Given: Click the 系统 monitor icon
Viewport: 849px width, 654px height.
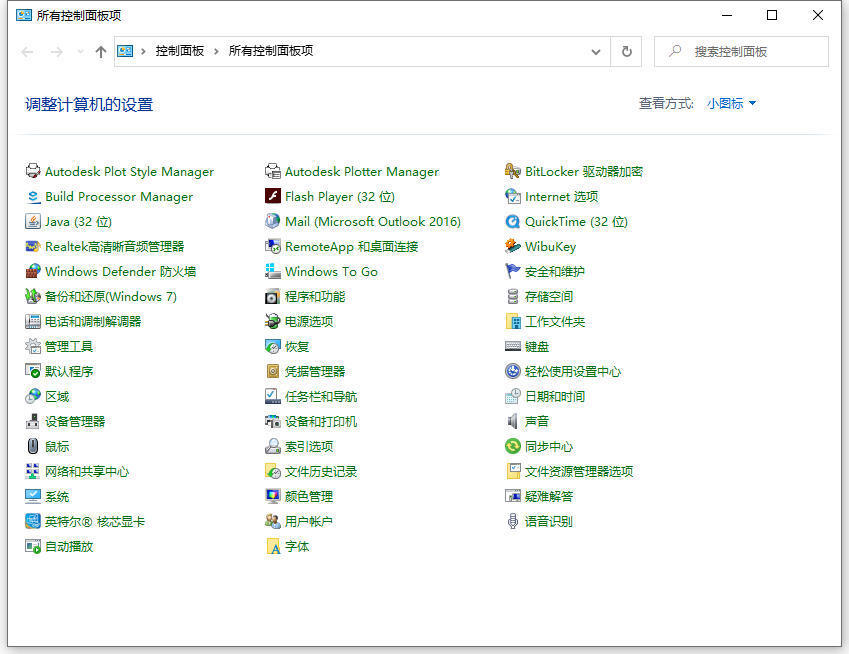Looking at the screenshot, I should click(33, 496).
